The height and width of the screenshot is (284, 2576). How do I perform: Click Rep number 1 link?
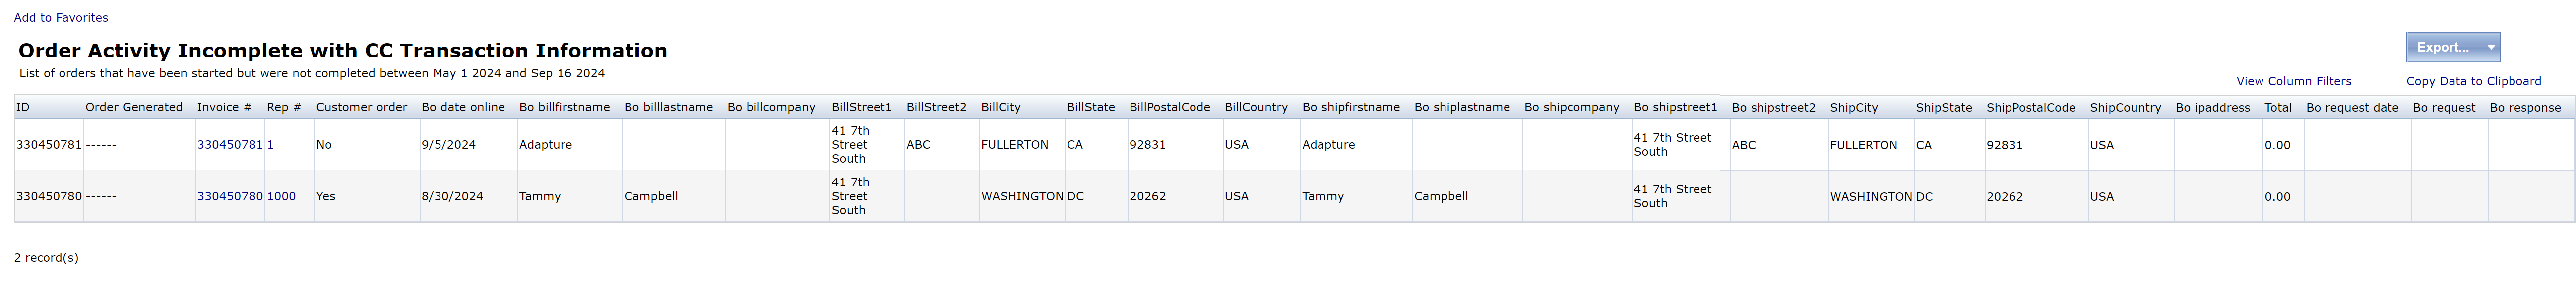click(270, 145)
